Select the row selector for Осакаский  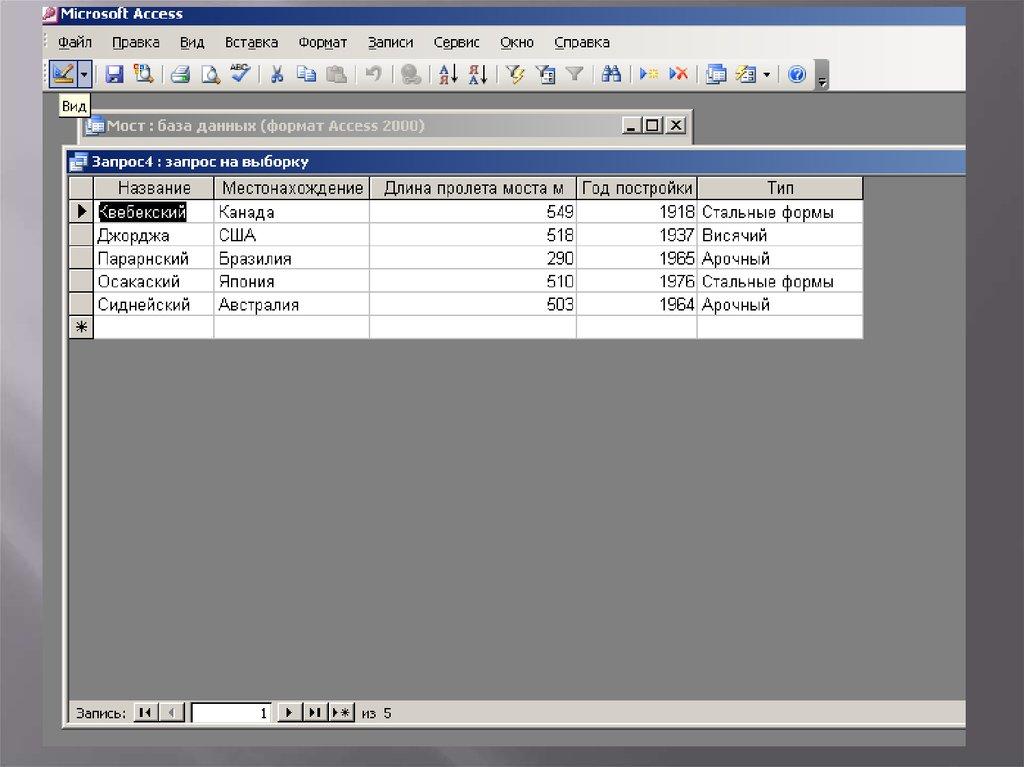point(80,282)
